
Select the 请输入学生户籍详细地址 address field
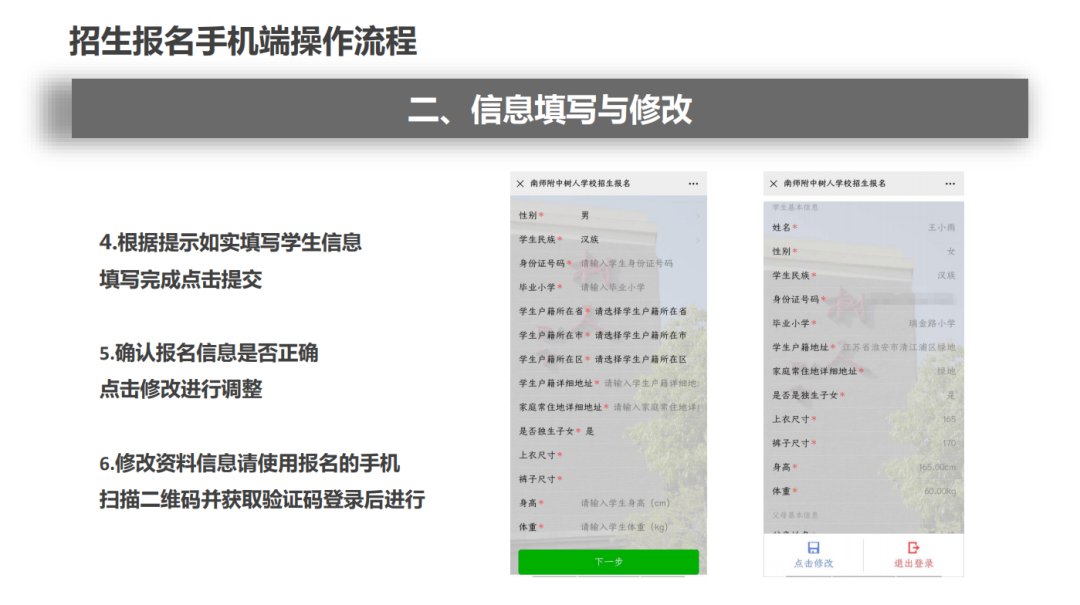pos(650,383)
